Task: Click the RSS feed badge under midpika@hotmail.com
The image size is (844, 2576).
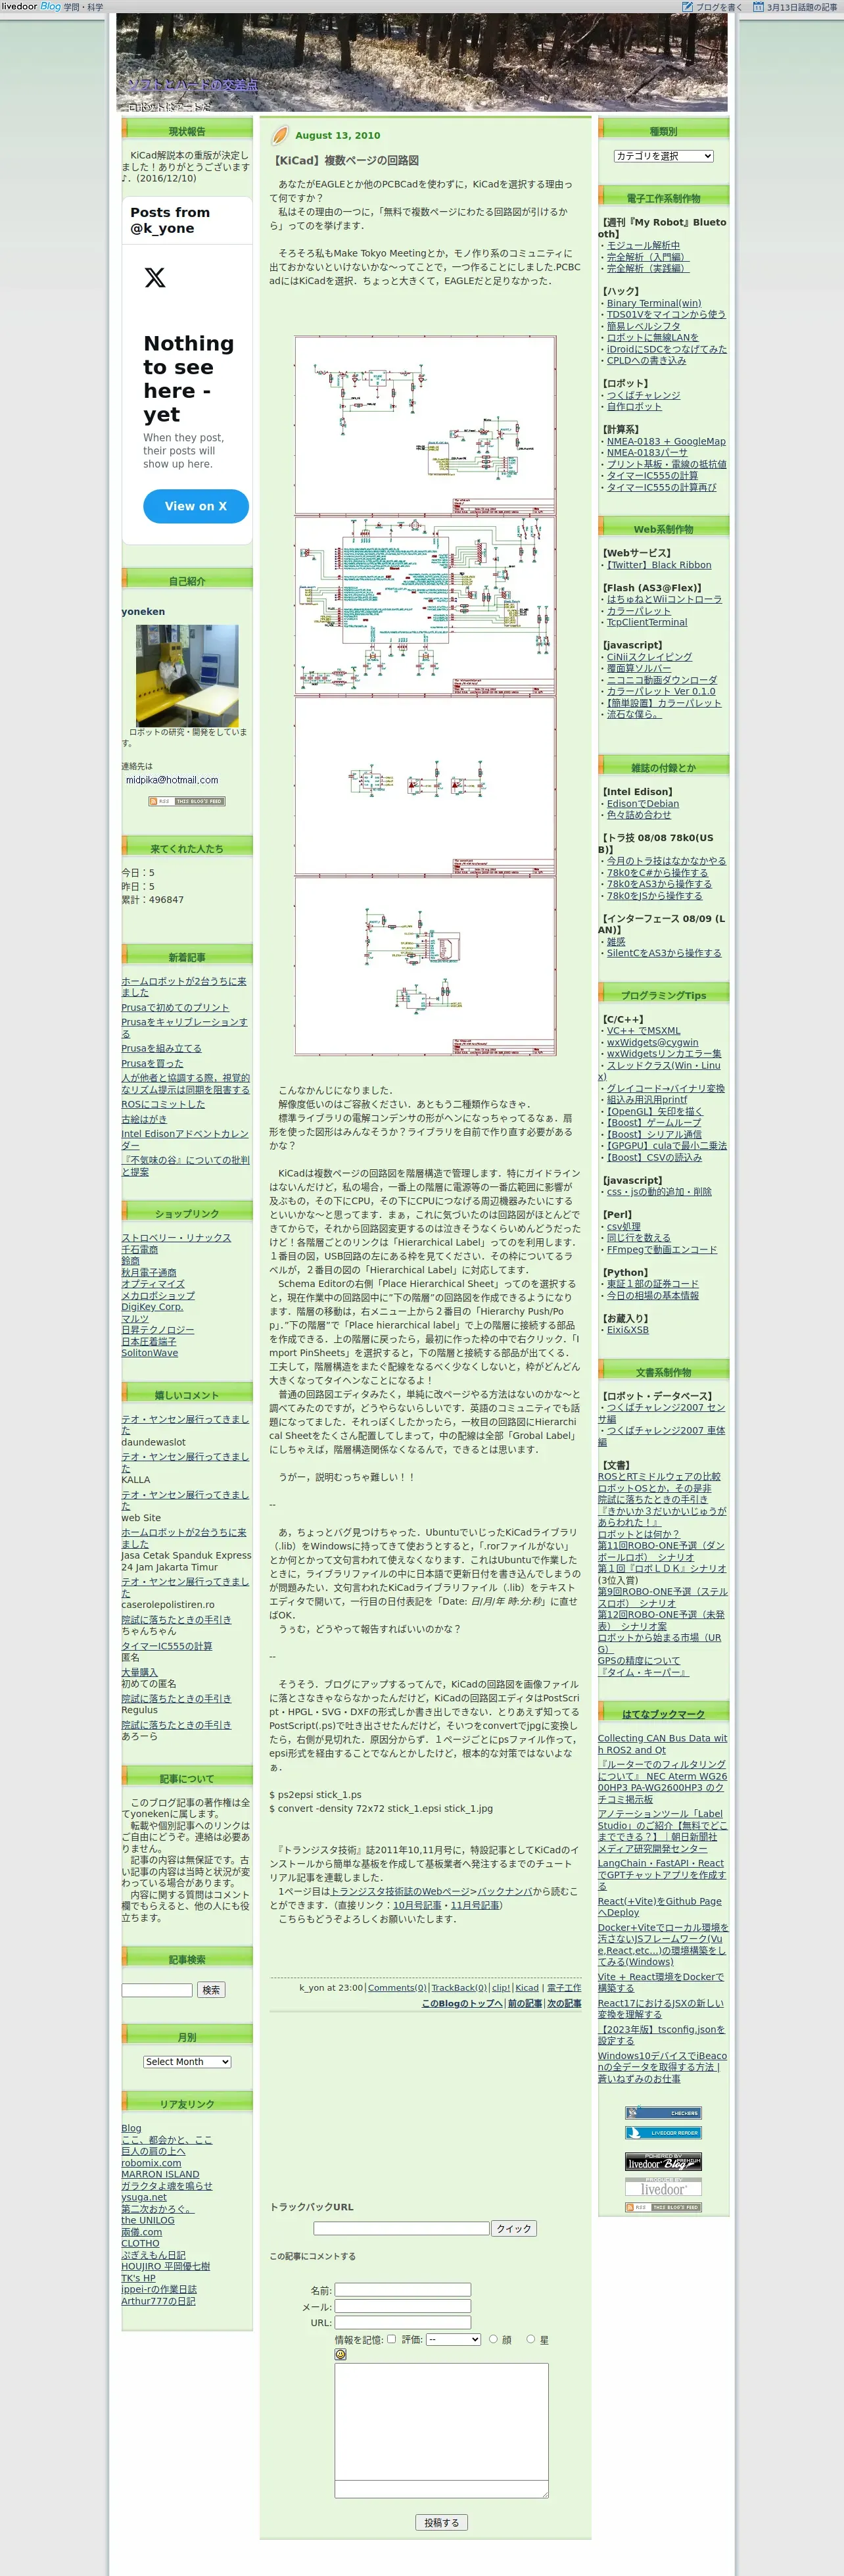Action: [186, 801]
